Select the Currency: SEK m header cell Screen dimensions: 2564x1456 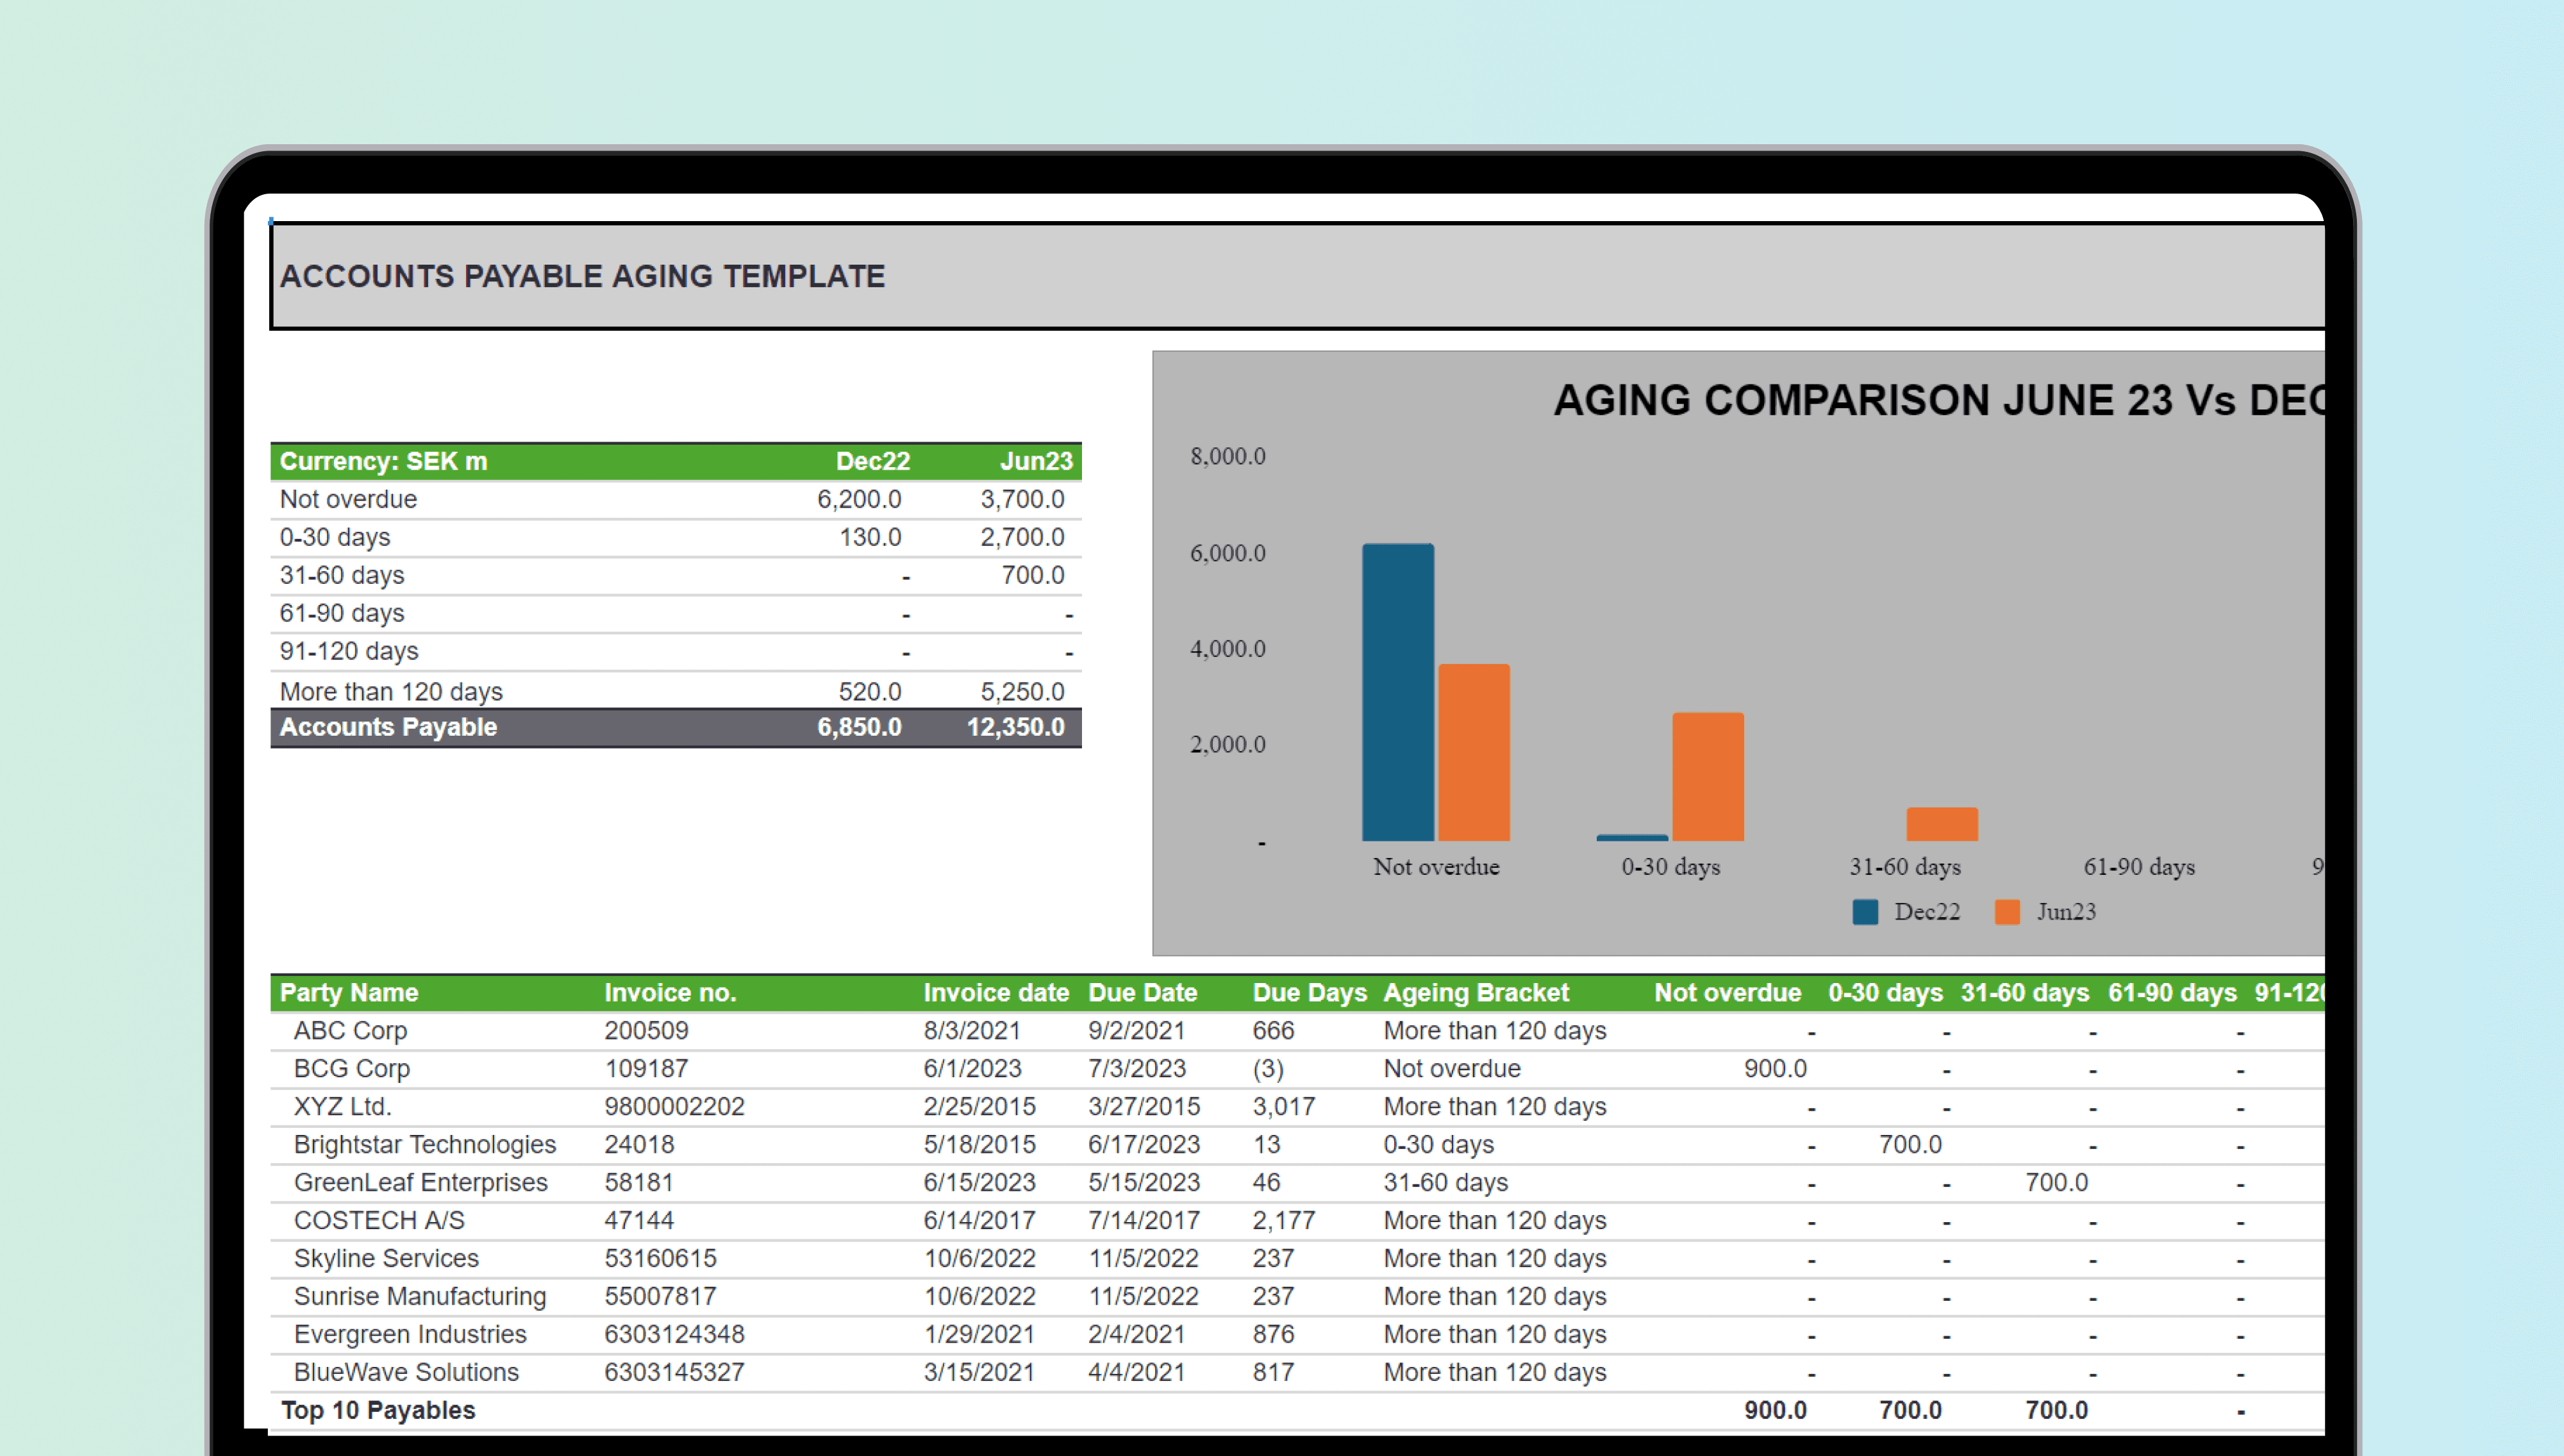384,461
